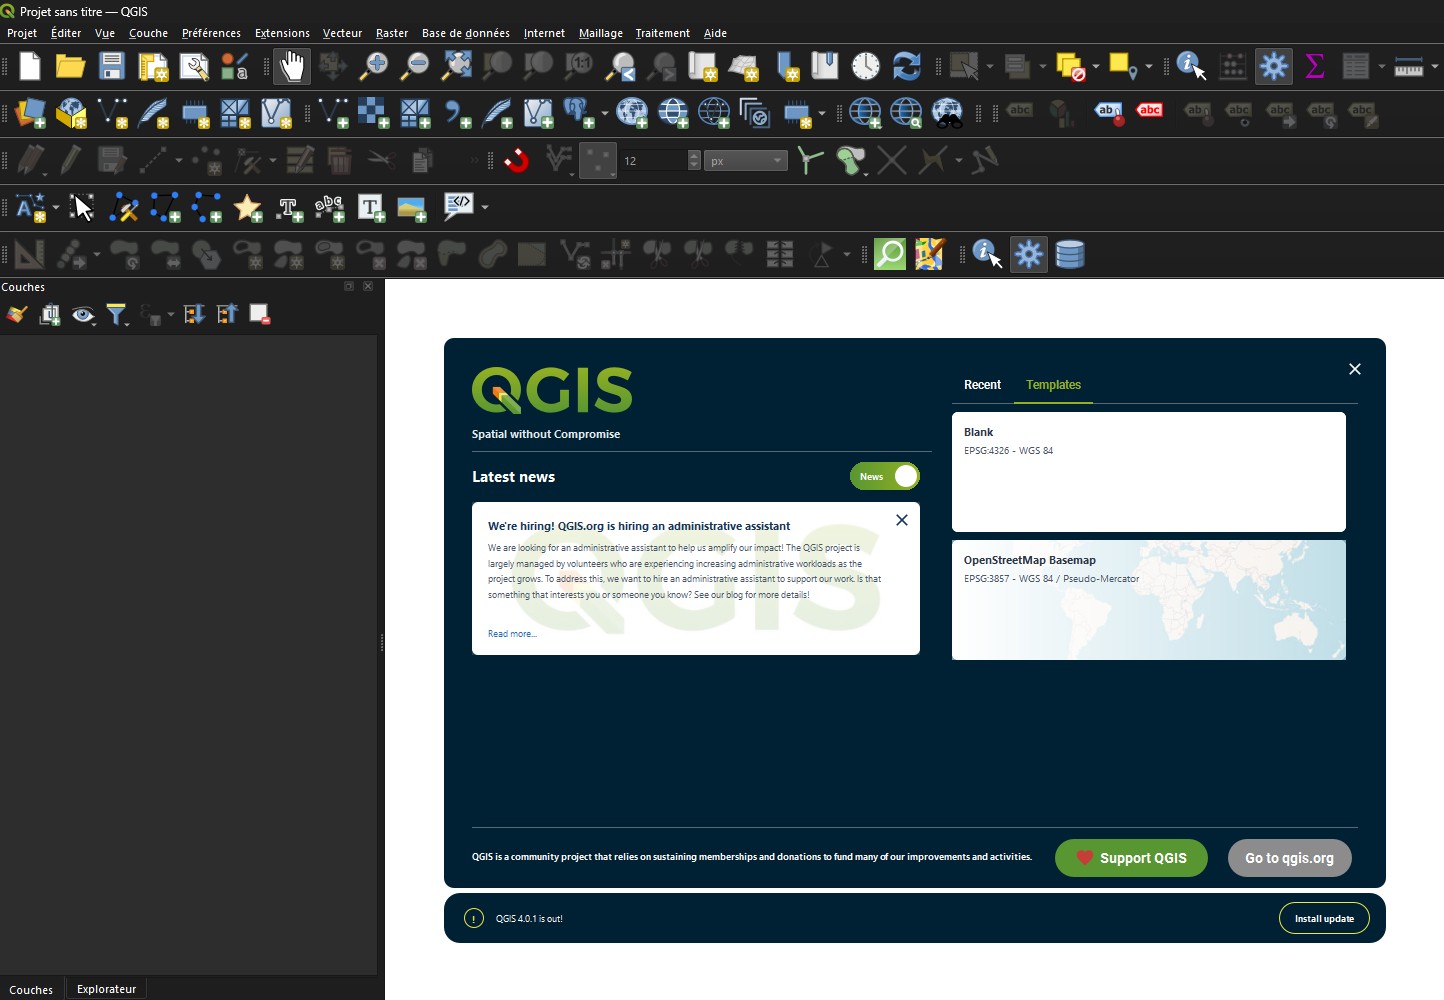Screen dimensions: 1444x1000
Task: Open statistical summary sigma icon
Action: point(1315,67)
